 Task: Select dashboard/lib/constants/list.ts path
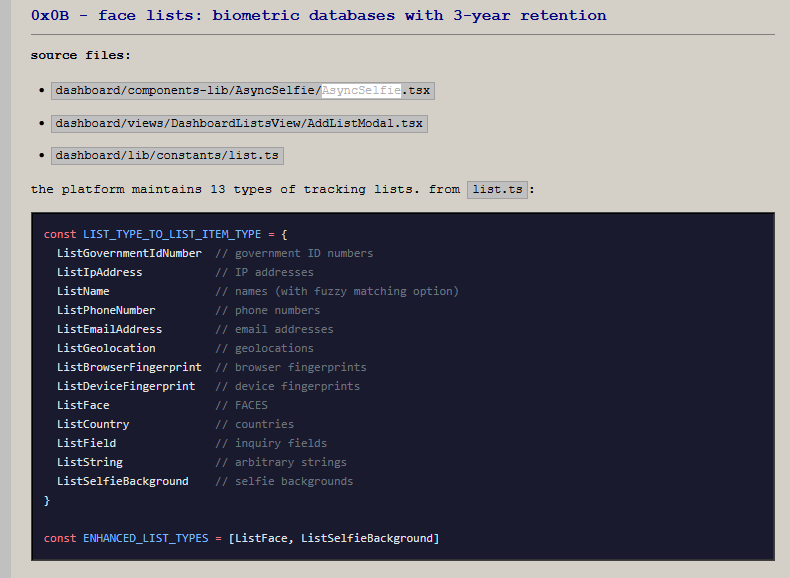click(x=167, y=156)
